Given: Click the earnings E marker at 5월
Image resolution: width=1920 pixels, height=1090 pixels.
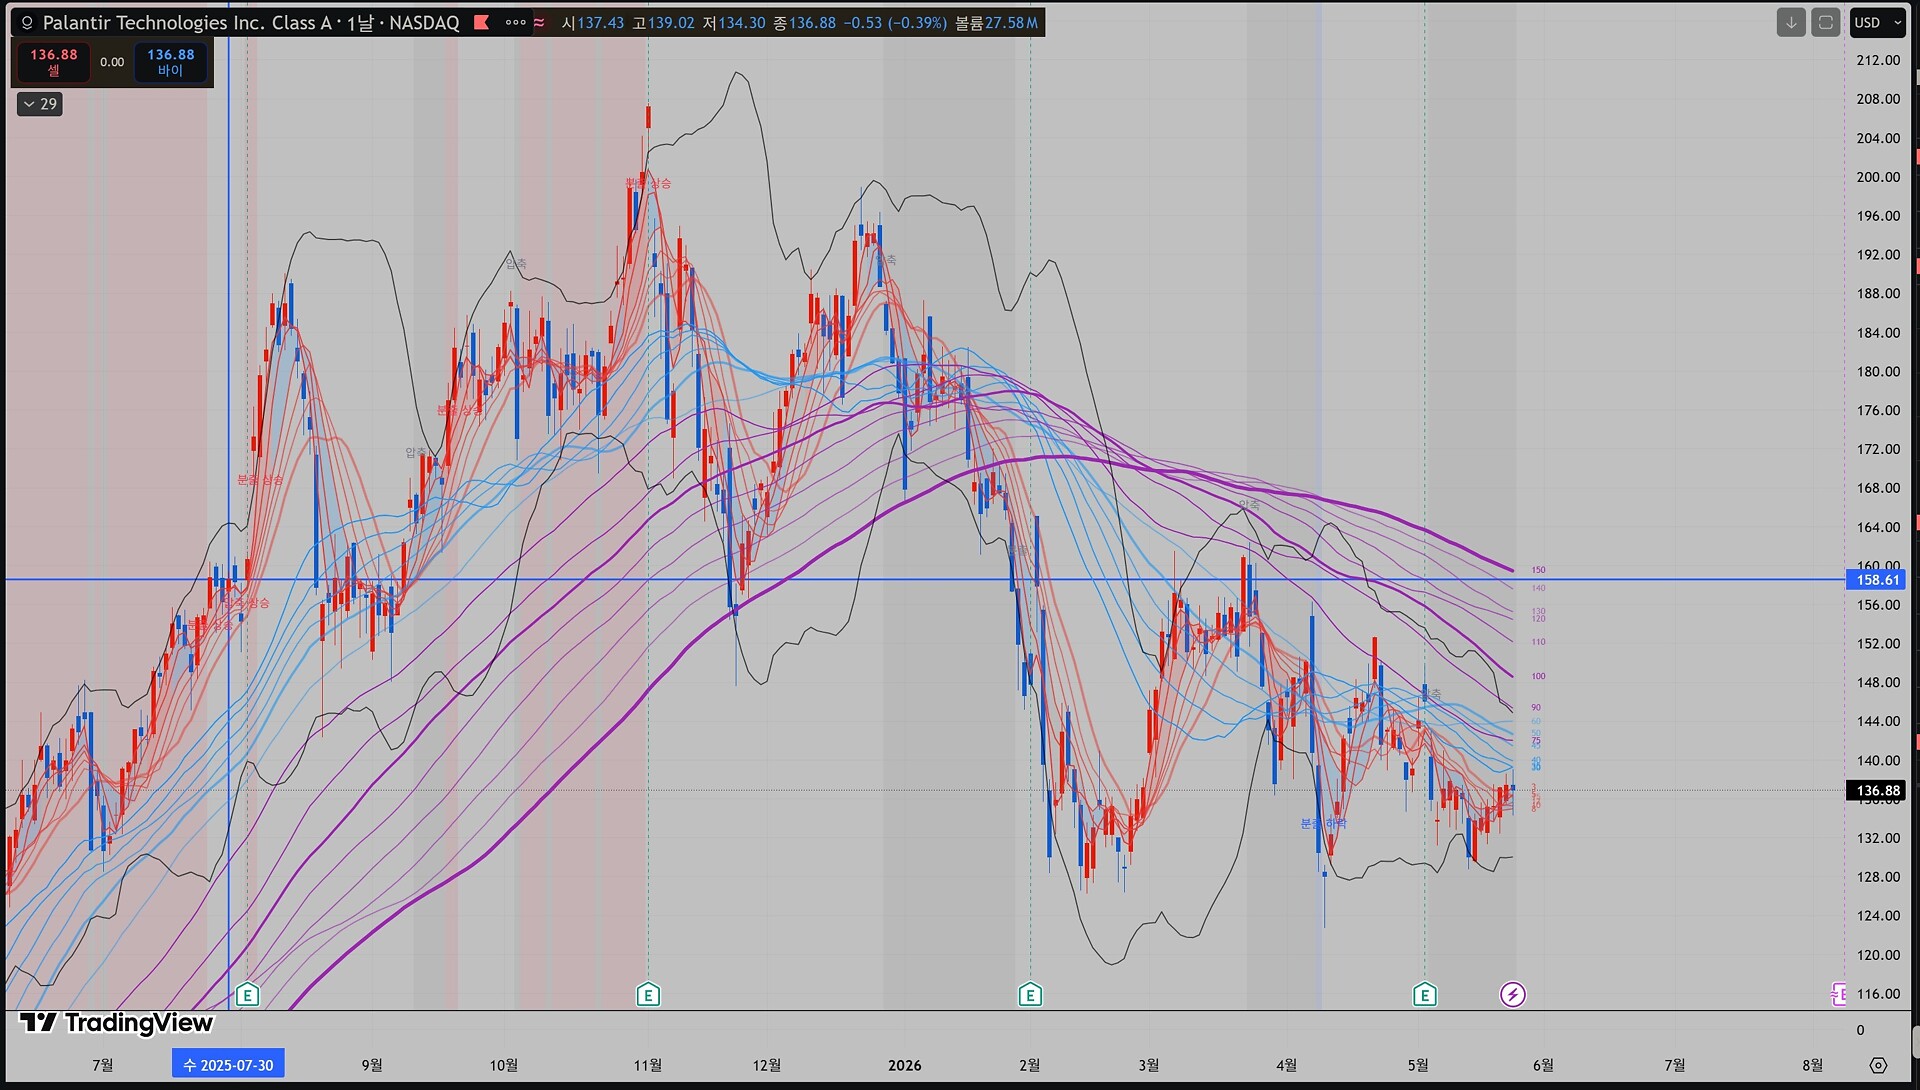Looking at the screenshot, I should pyautogui.click(x=1425, y=994).
